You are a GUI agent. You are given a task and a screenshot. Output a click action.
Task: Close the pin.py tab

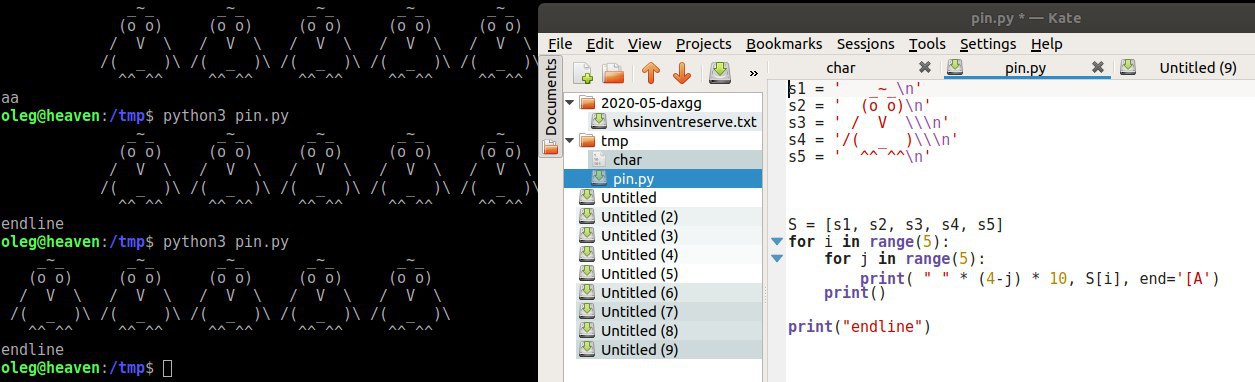click(x=1097, y=68)
